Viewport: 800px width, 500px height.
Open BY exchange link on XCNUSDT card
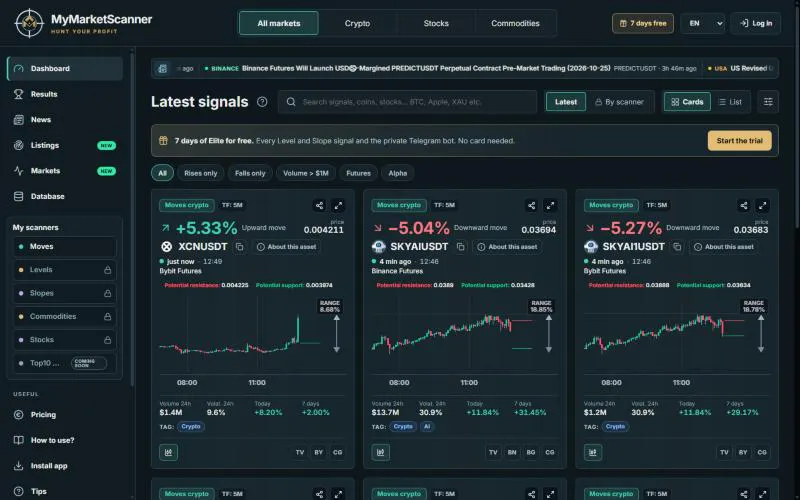pyautogui.click(x=319, y=452)
